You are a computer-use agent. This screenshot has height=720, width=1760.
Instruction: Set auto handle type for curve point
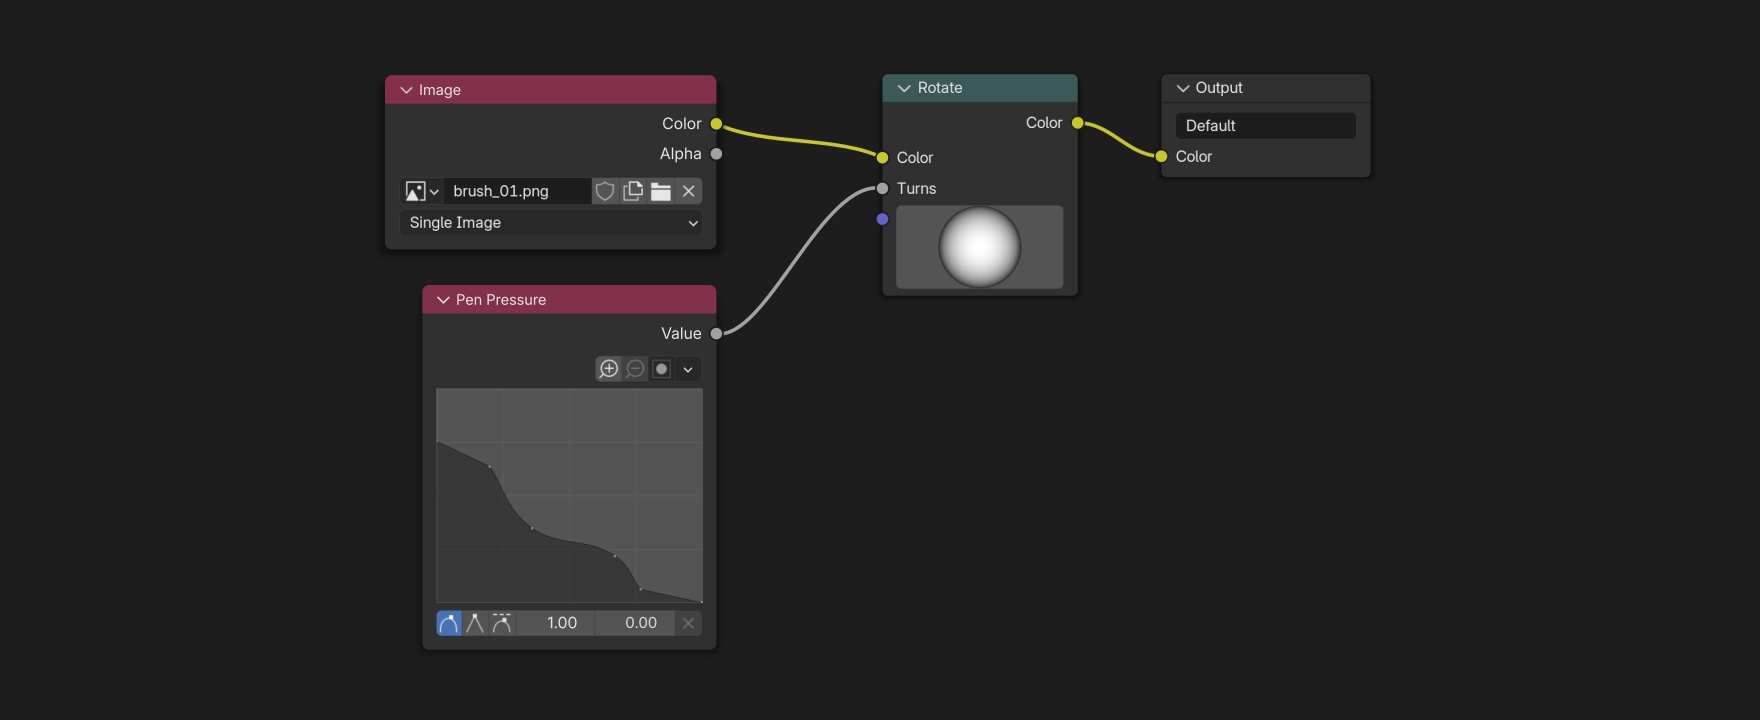(449, 623)
